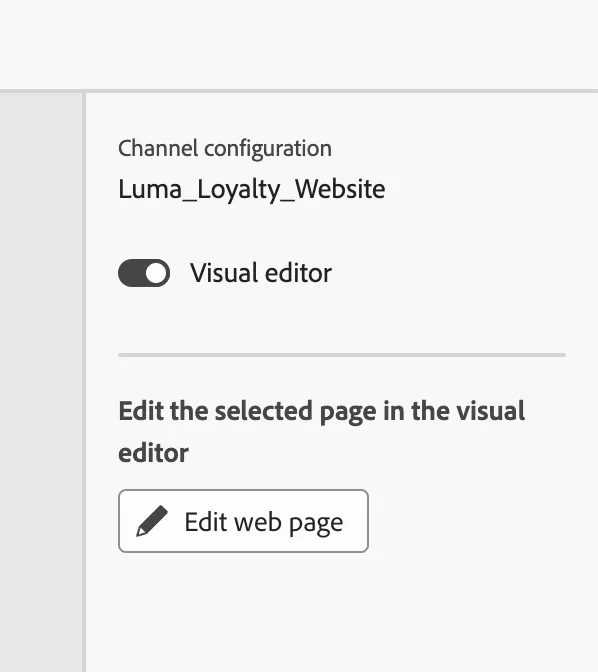The width and height of the screenshot is (598, 672).
Task: Click blank area right of Luma_Loyalty_Website text
Action: [x=489, y=189]
